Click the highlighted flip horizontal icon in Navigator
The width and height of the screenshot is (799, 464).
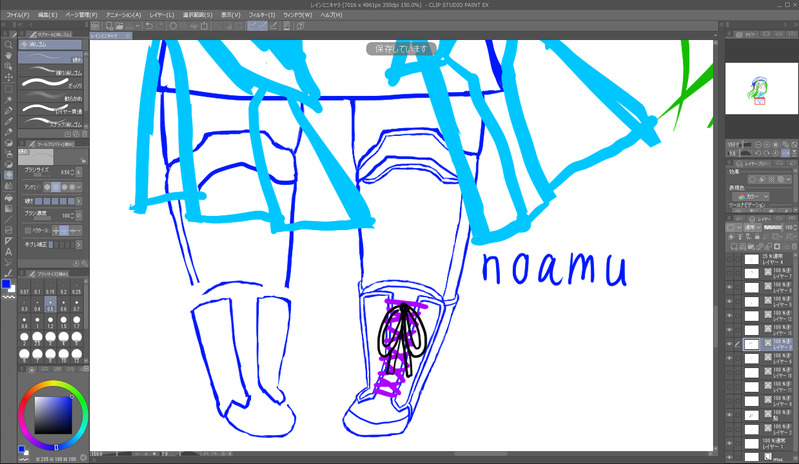point(785,153)
